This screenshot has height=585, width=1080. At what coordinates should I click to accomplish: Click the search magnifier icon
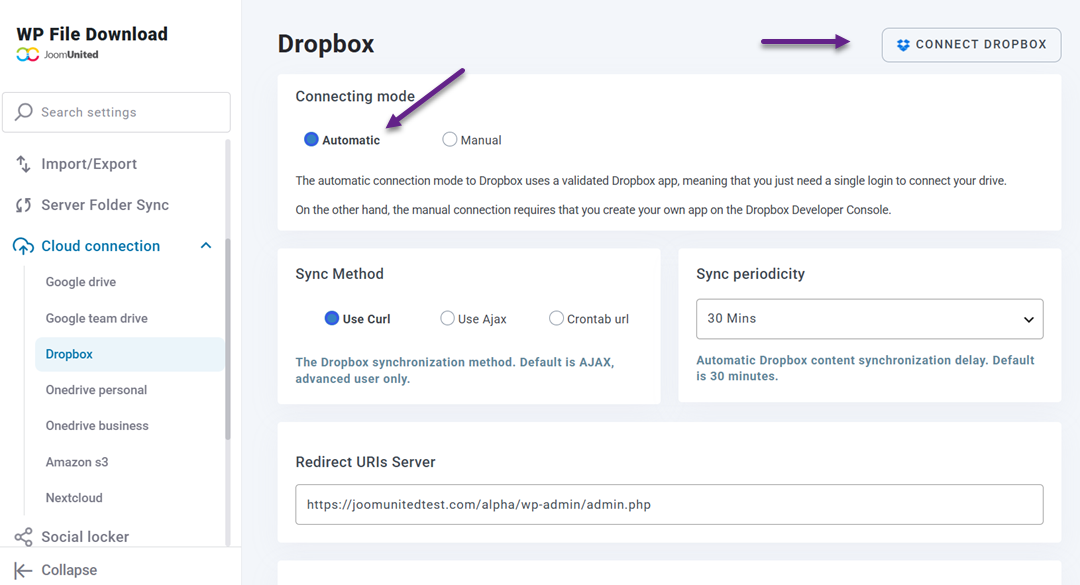point(24,112)
